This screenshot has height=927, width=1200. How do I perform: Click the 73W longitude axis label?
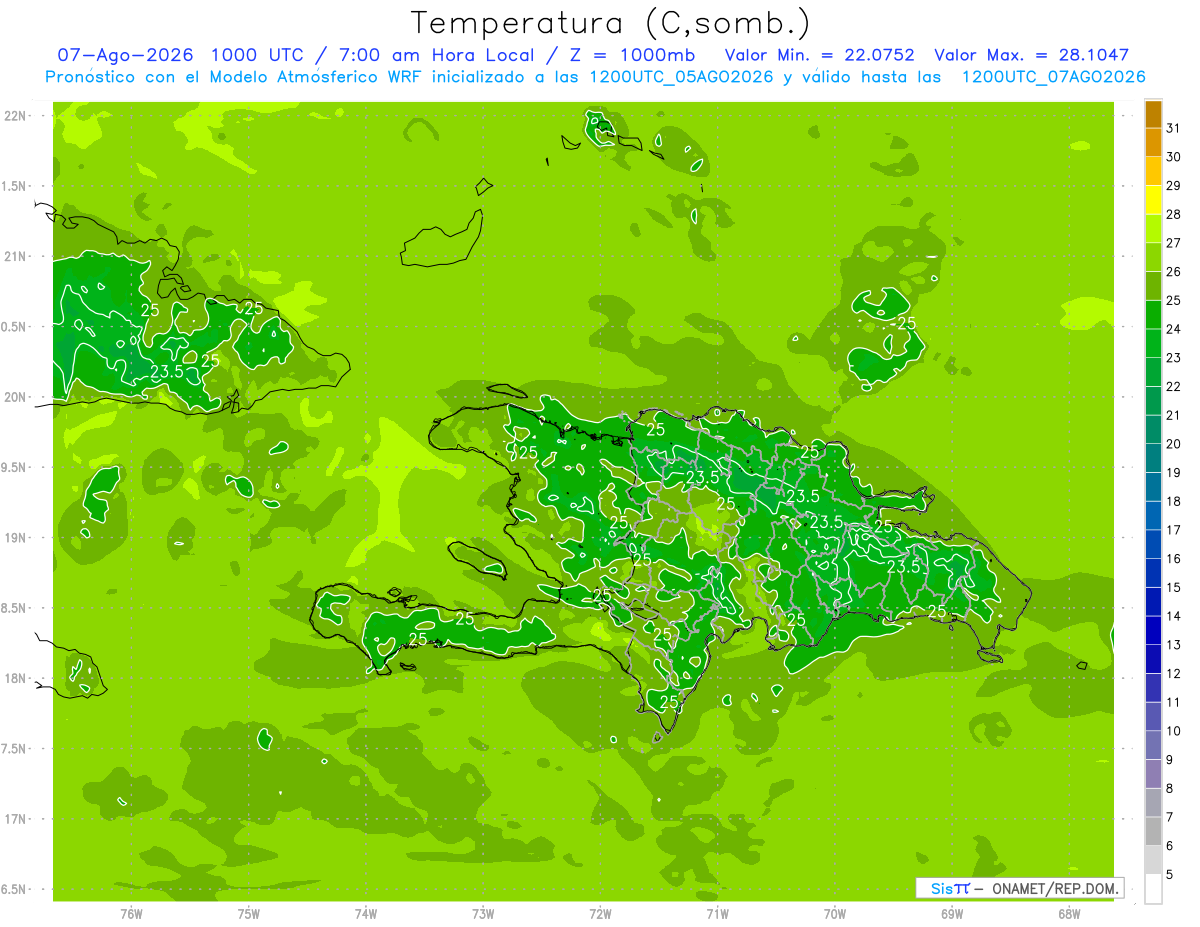pyautogui.click(x=483, y=914)
